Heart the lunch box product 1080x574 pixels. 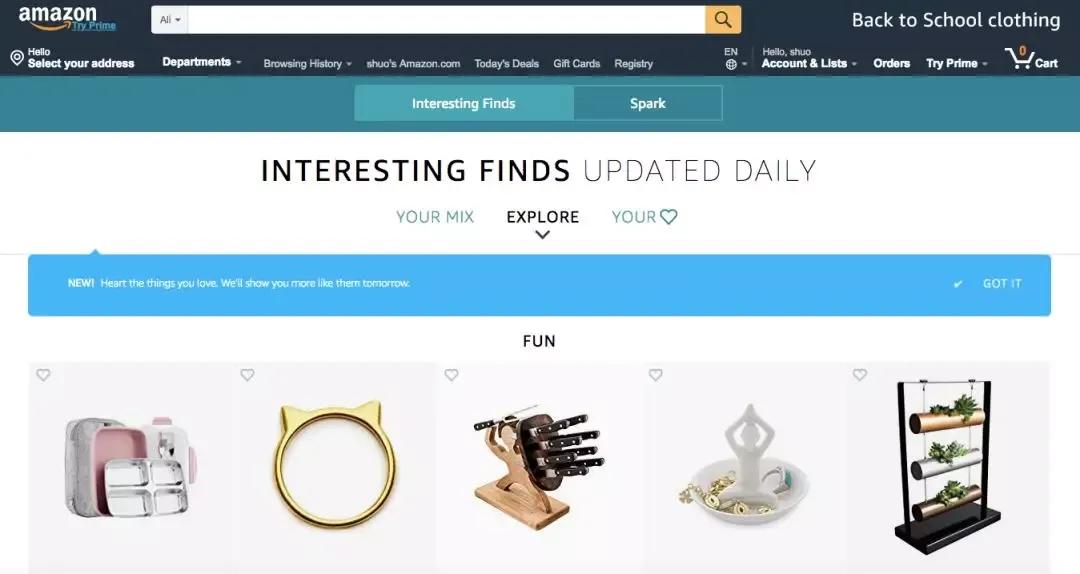43,375
